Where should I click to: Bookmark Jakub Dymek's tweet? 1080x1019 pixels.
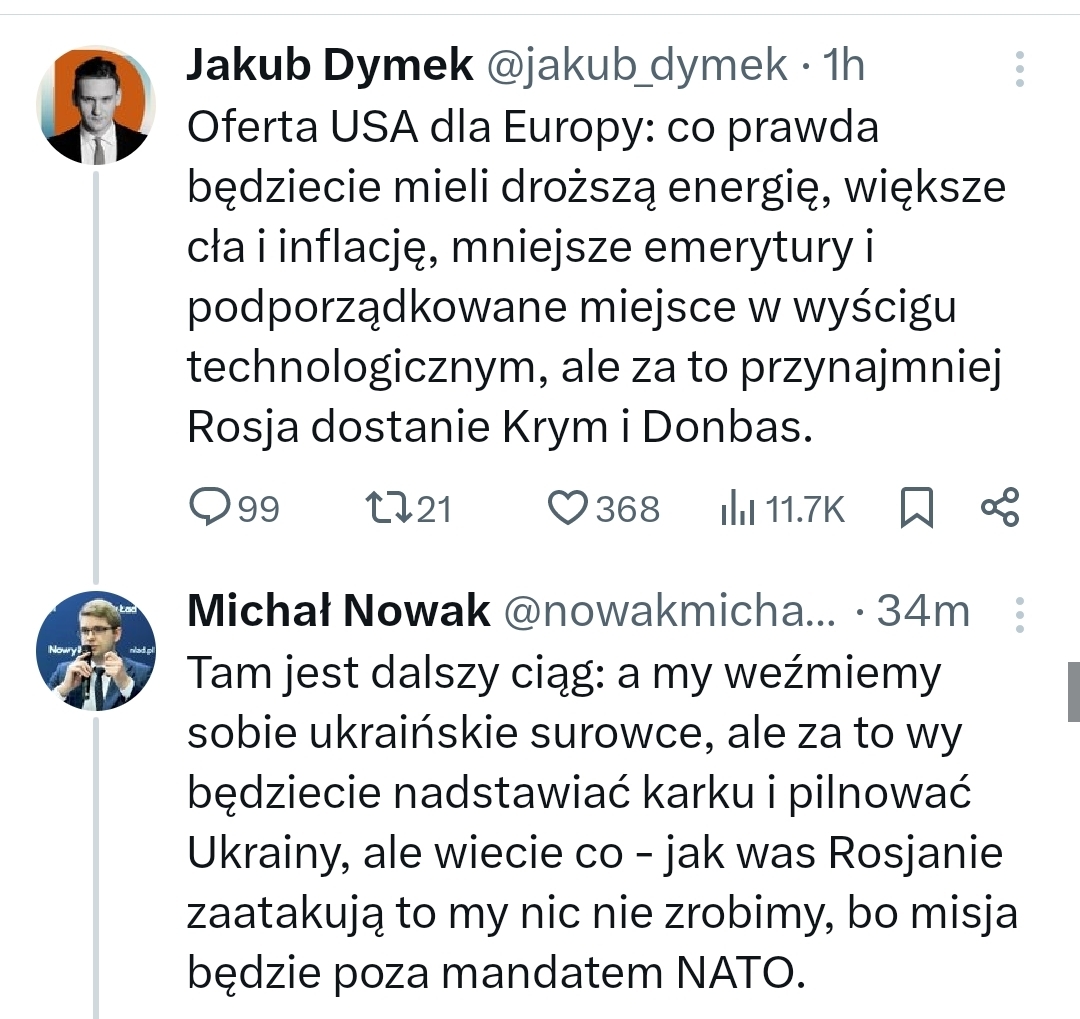(916, 509)
